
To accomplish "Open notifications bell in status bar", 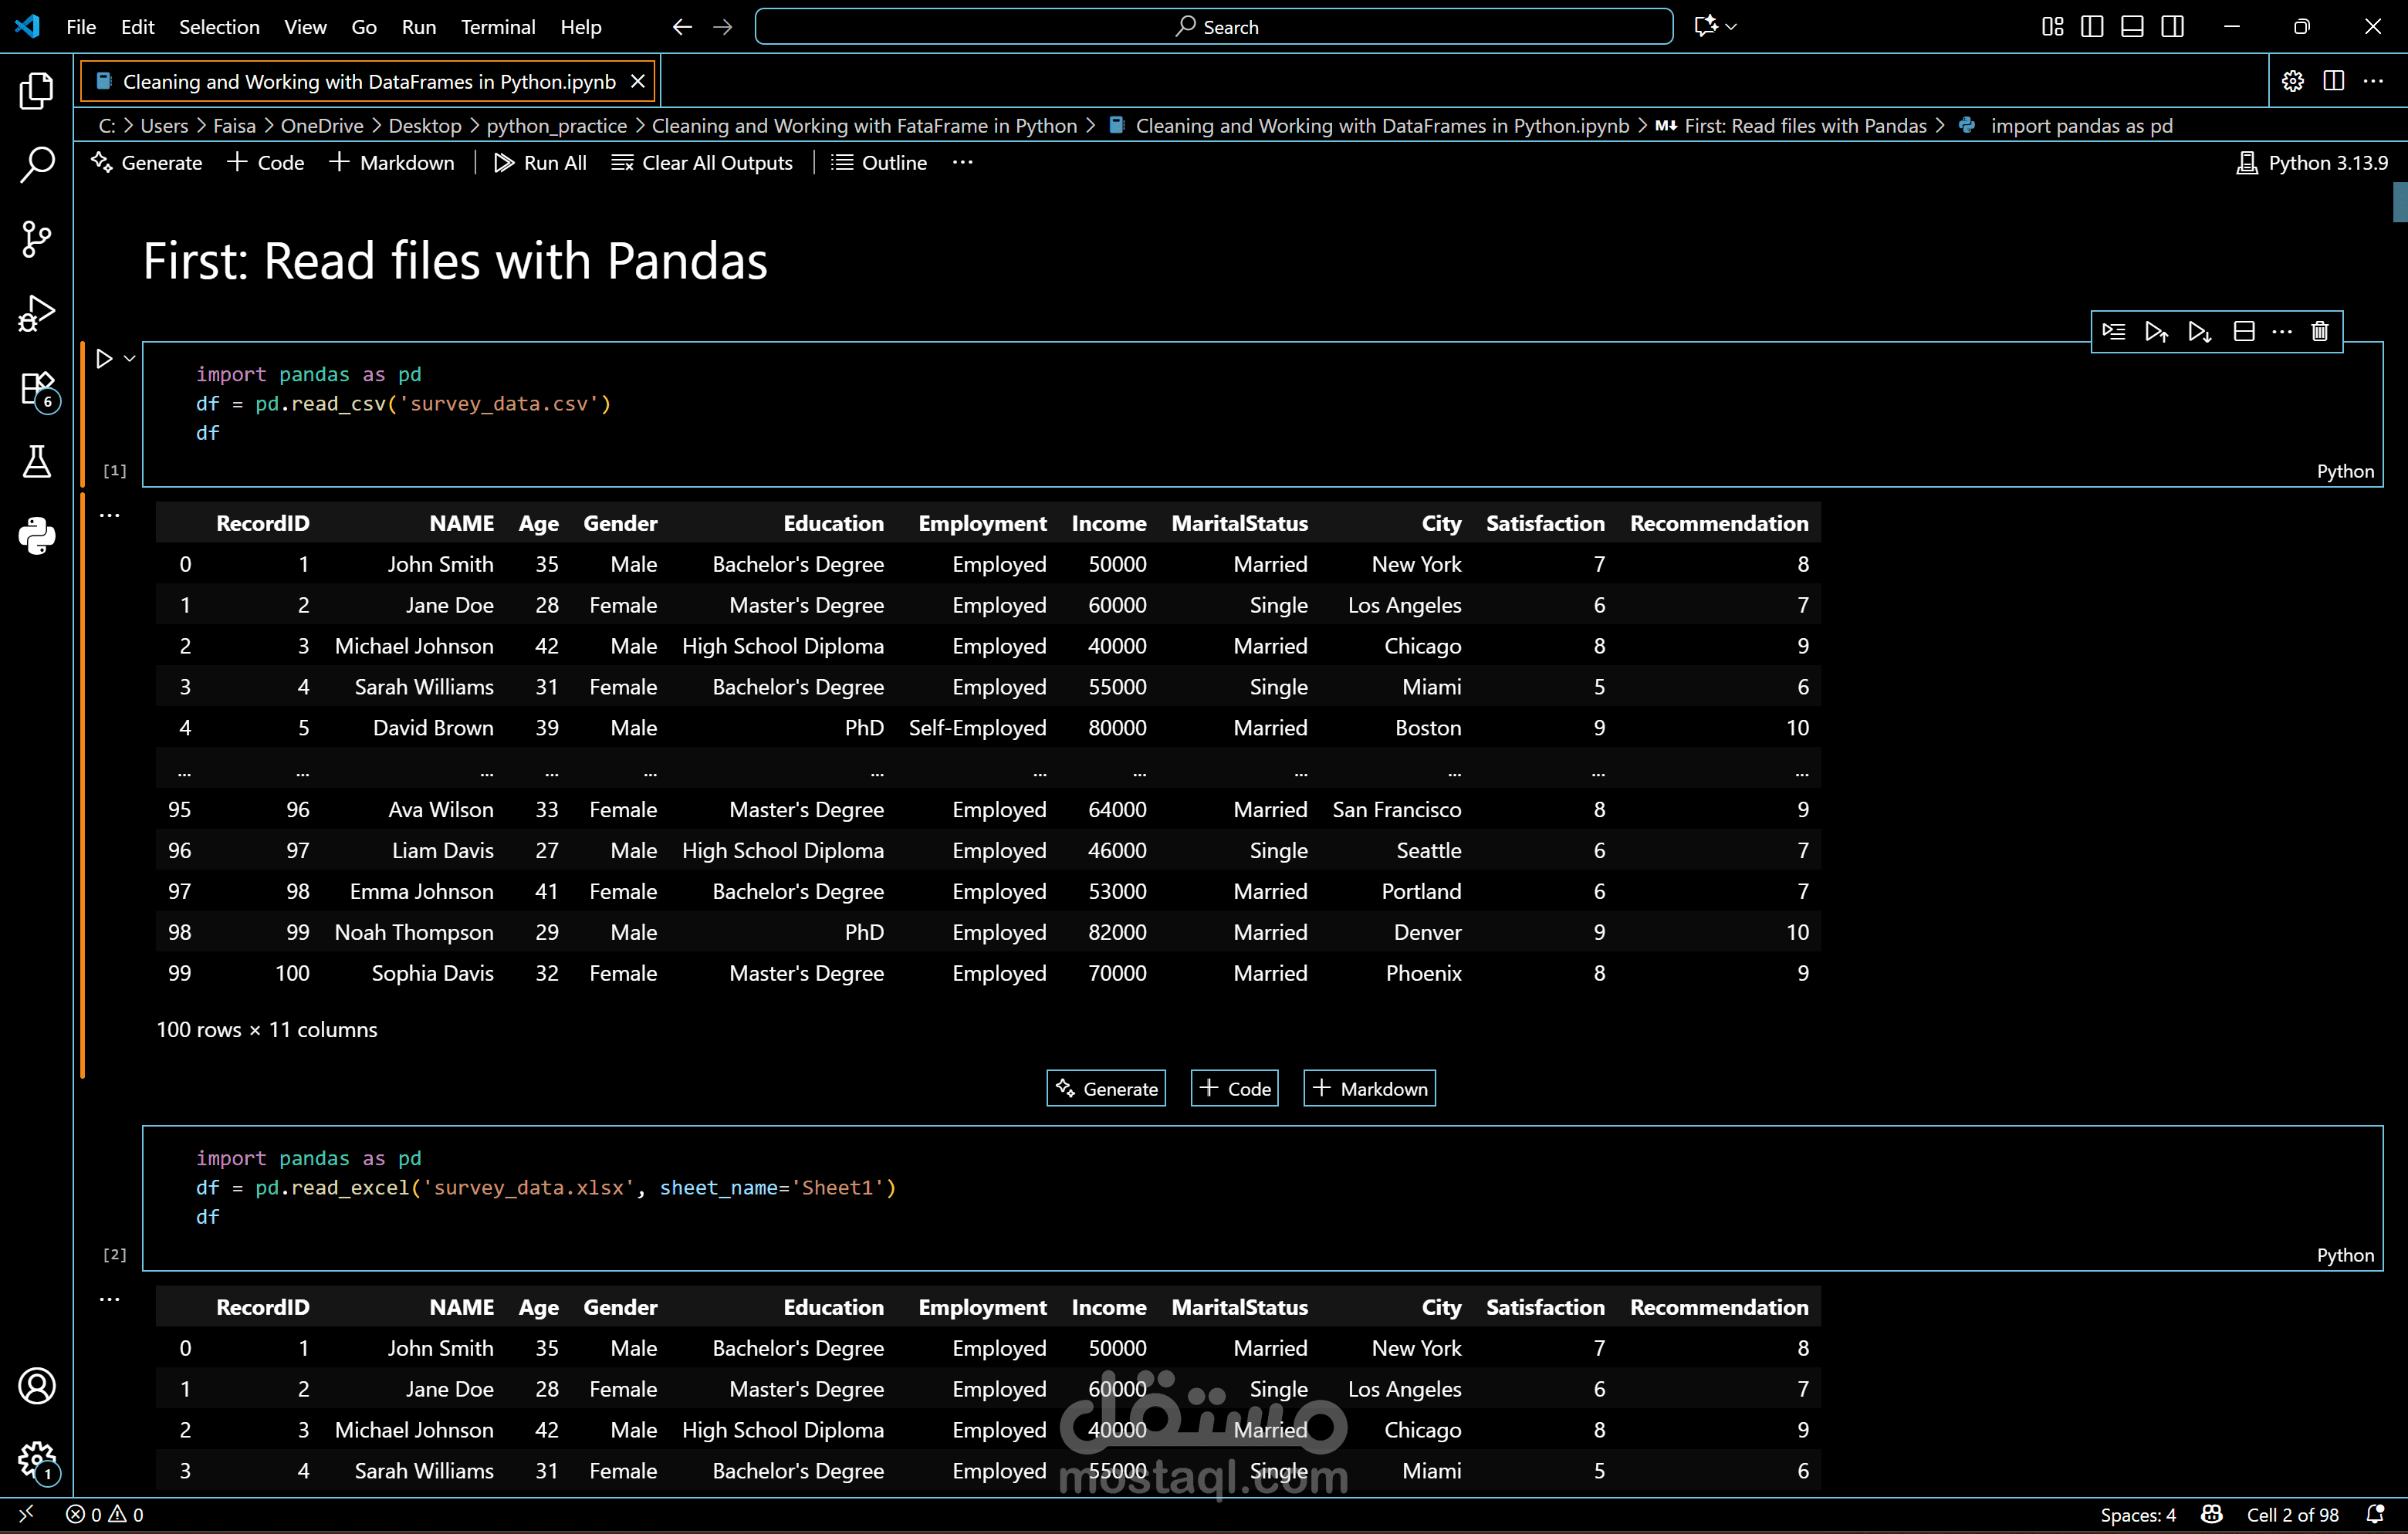I will point(2375,1514).
